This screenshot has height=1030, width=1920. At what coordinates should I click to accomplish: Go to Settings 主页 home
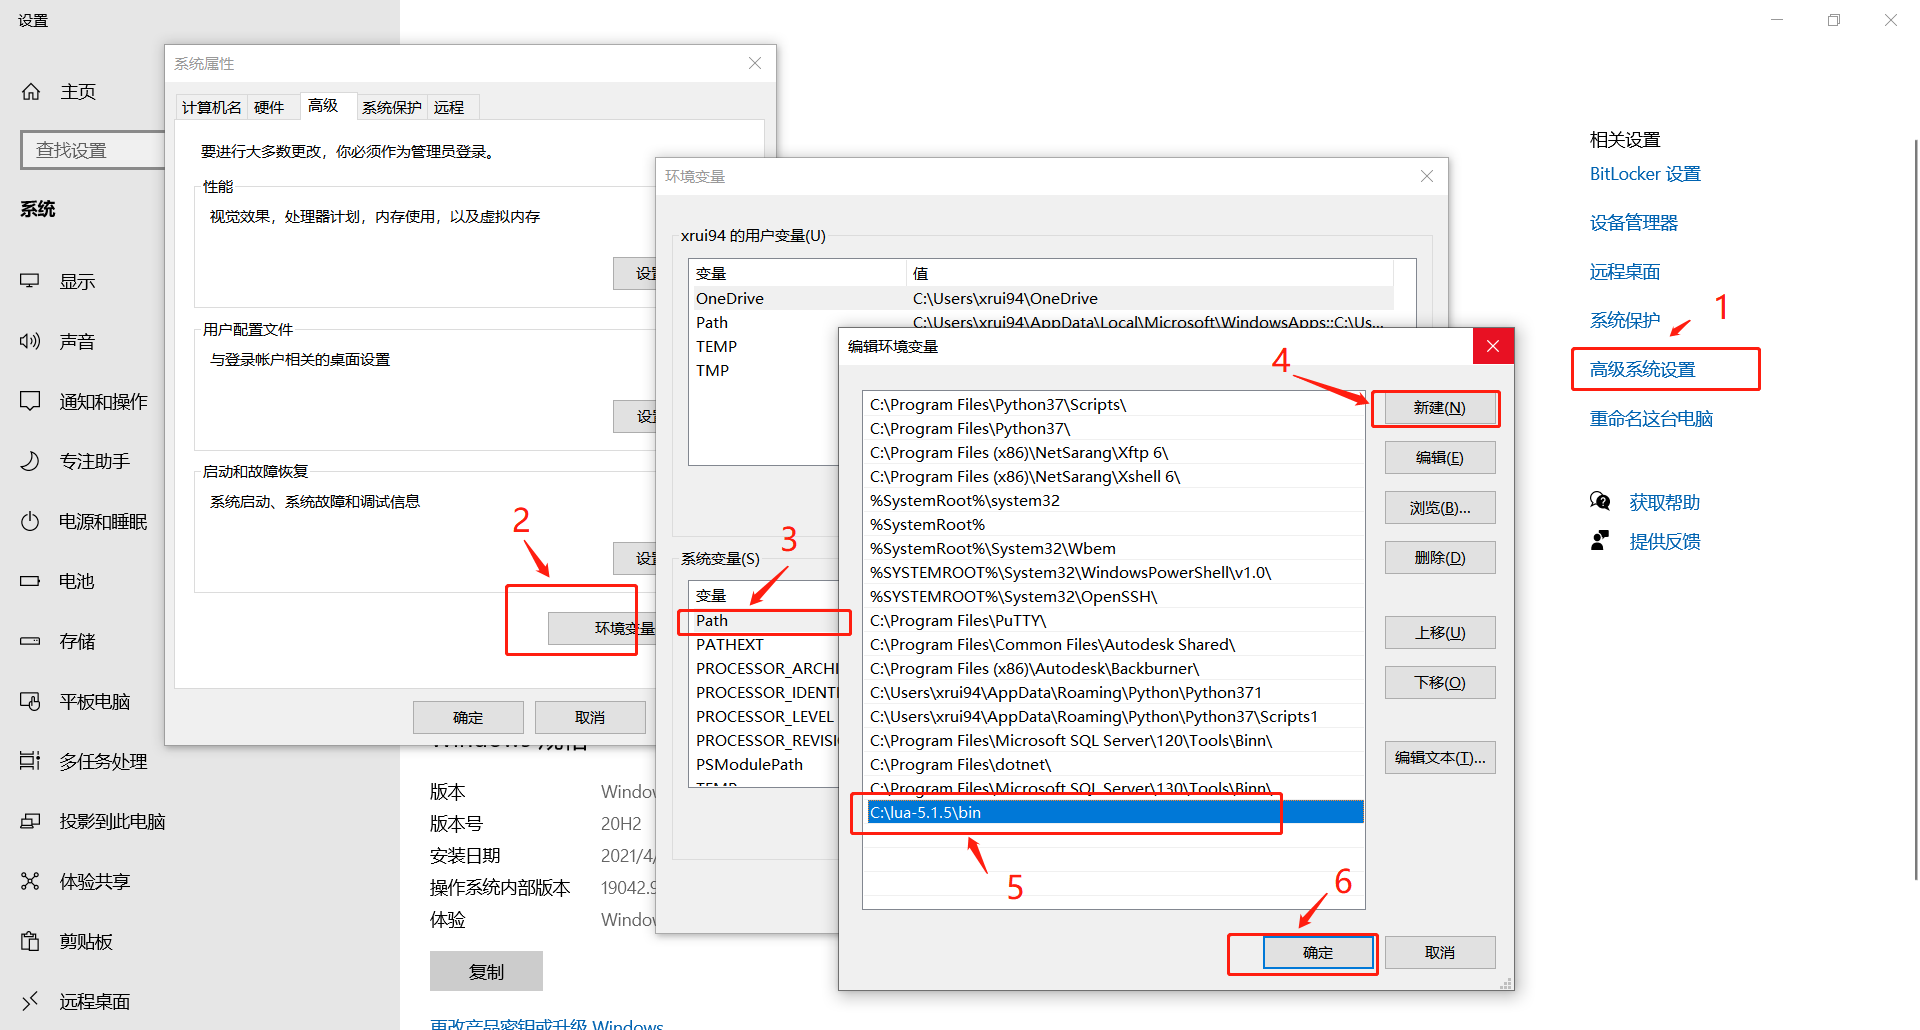point(78,91)
